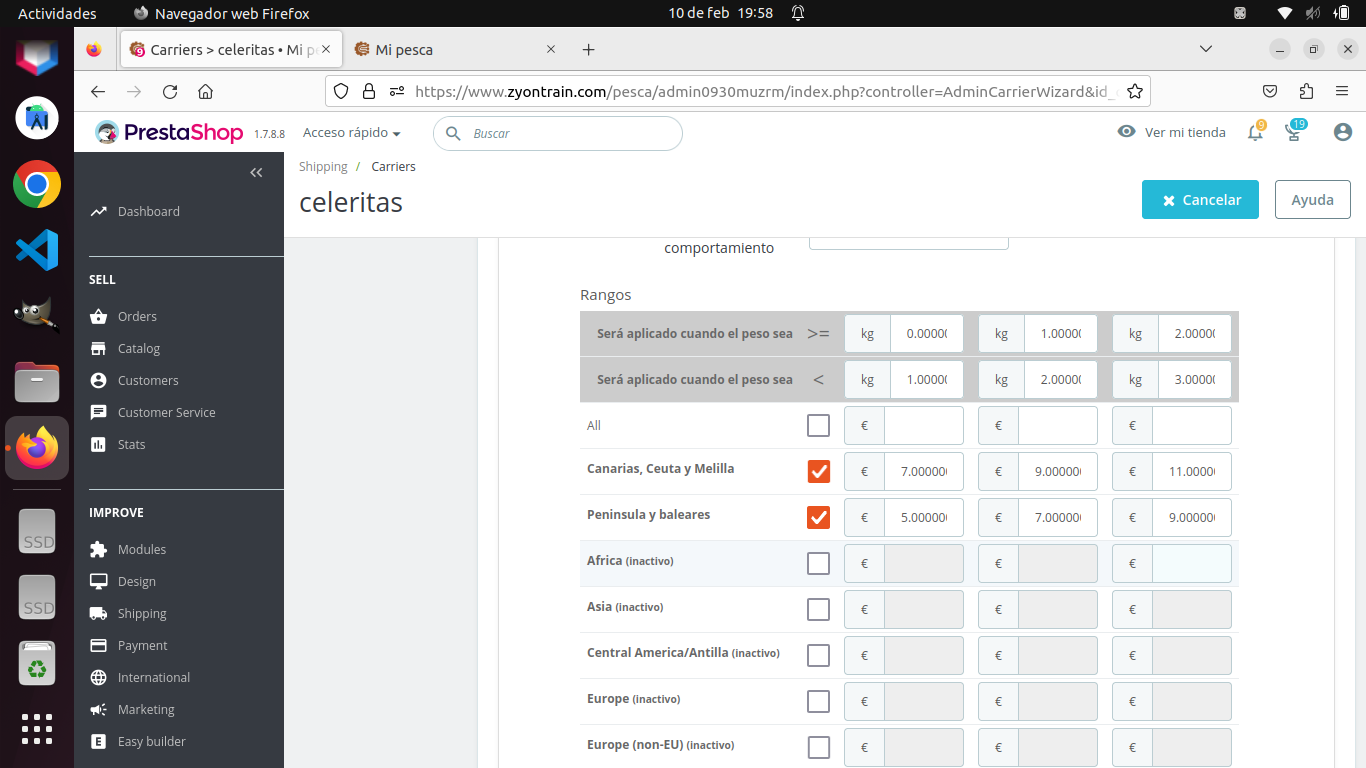Open the clock and date in top bar
Viewport: 1366px width, 768px height.
(x=720, y=13)
